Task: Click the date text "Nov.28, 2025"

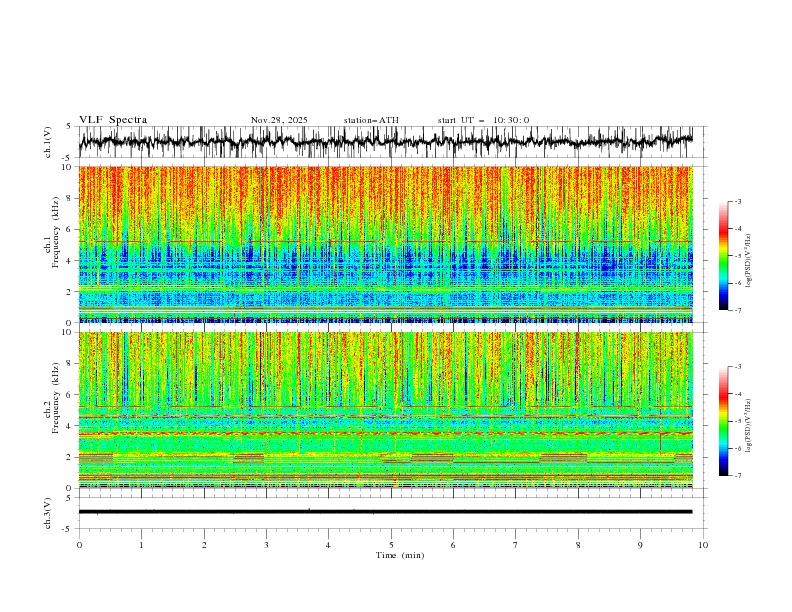Action: coord(279,120)
